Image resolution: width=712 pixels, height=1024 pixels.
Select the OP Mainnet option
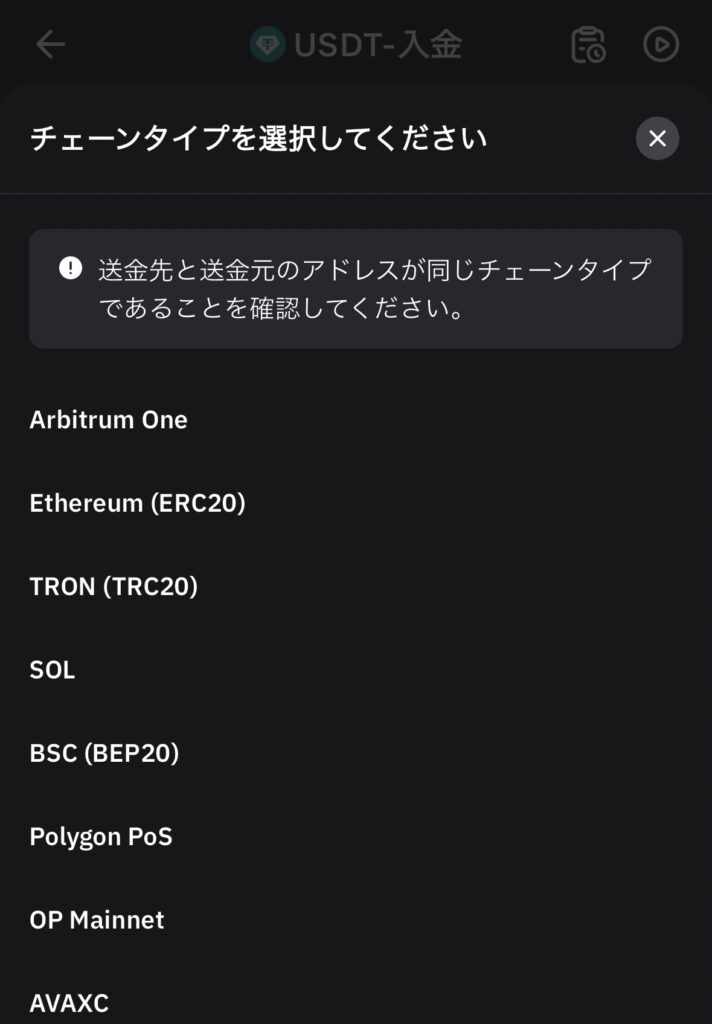[356, 920]
